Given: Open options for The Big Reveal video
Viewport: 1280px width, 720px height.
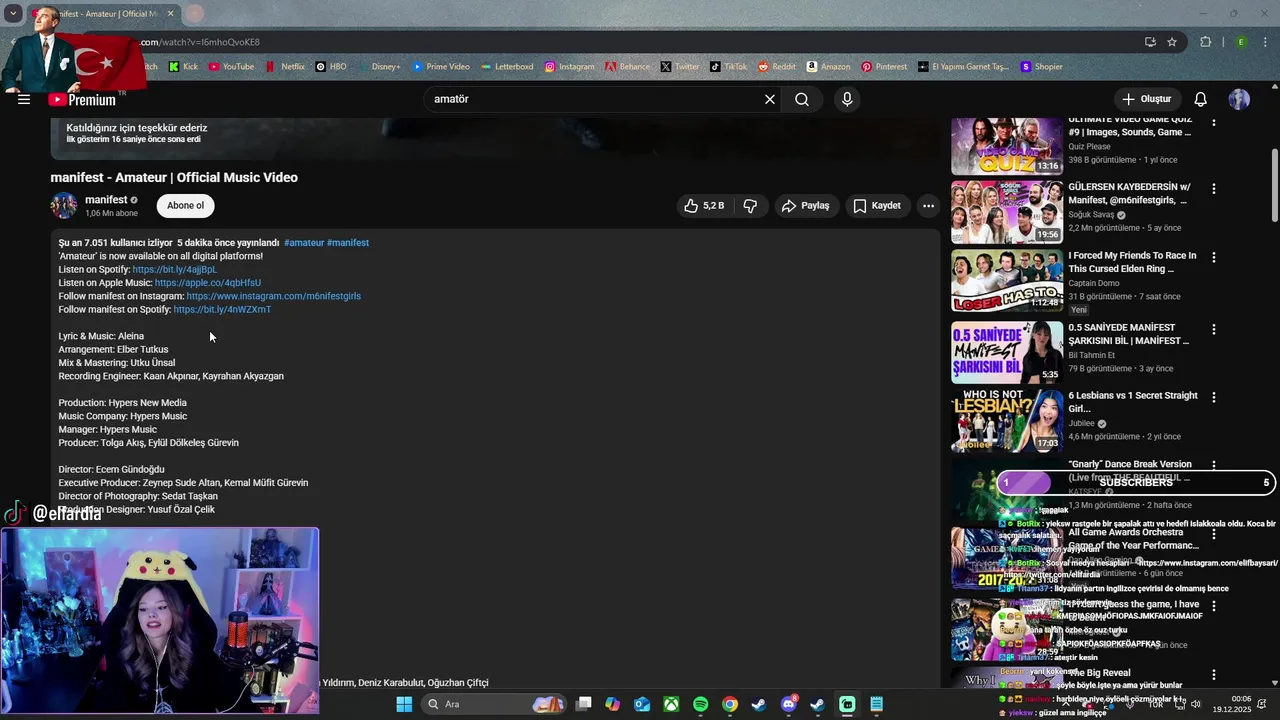Looking at the screenshot, I should click(1214, 675).
